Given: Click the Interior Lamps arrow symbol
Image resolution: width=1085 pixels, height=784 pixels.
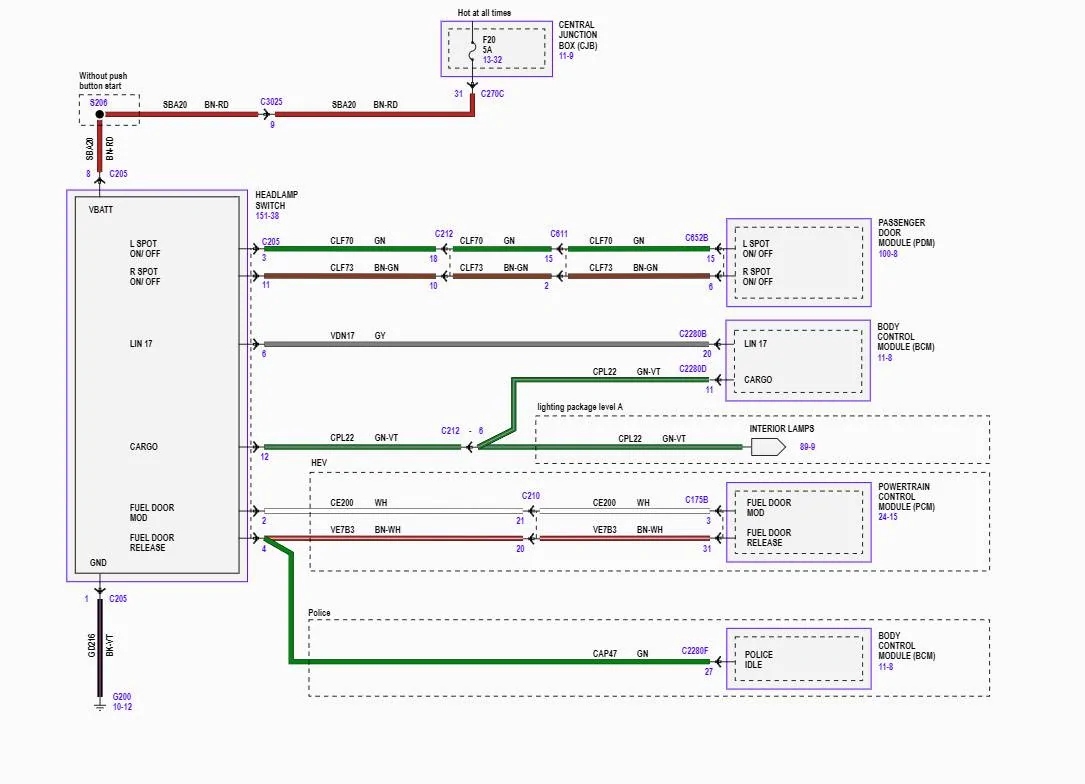Looking at the screenshot, I should pyautogui.click(x=768, y=447).
